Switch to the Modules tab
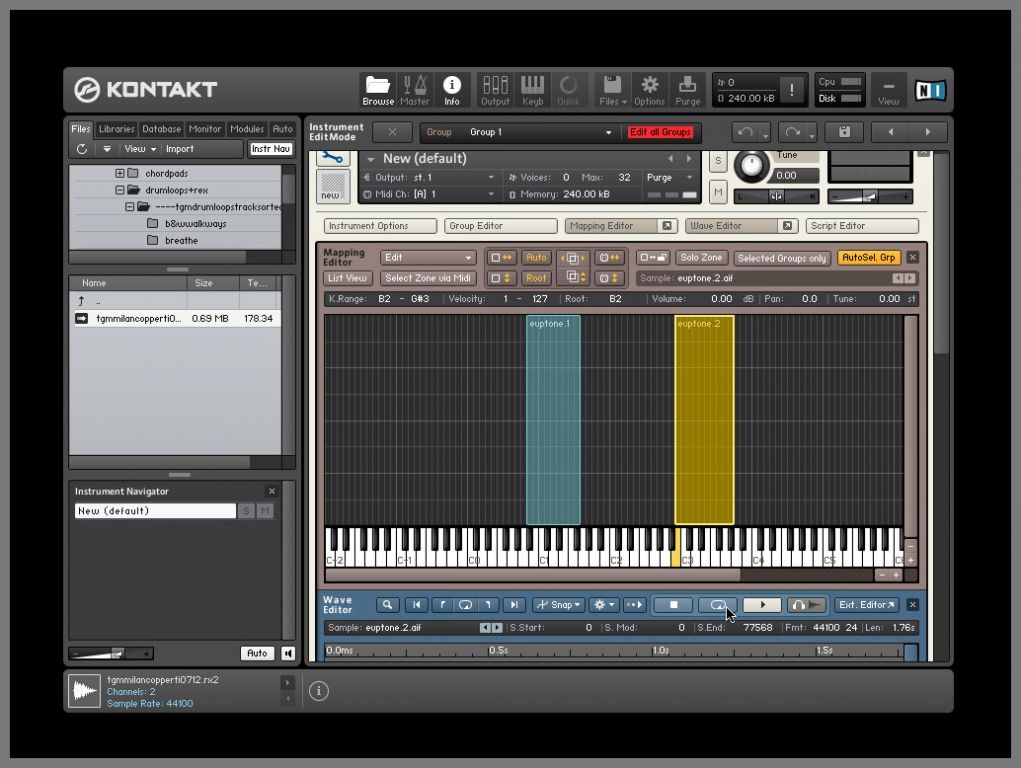Viewport: 1021px width, 768px height. [247, 129]
